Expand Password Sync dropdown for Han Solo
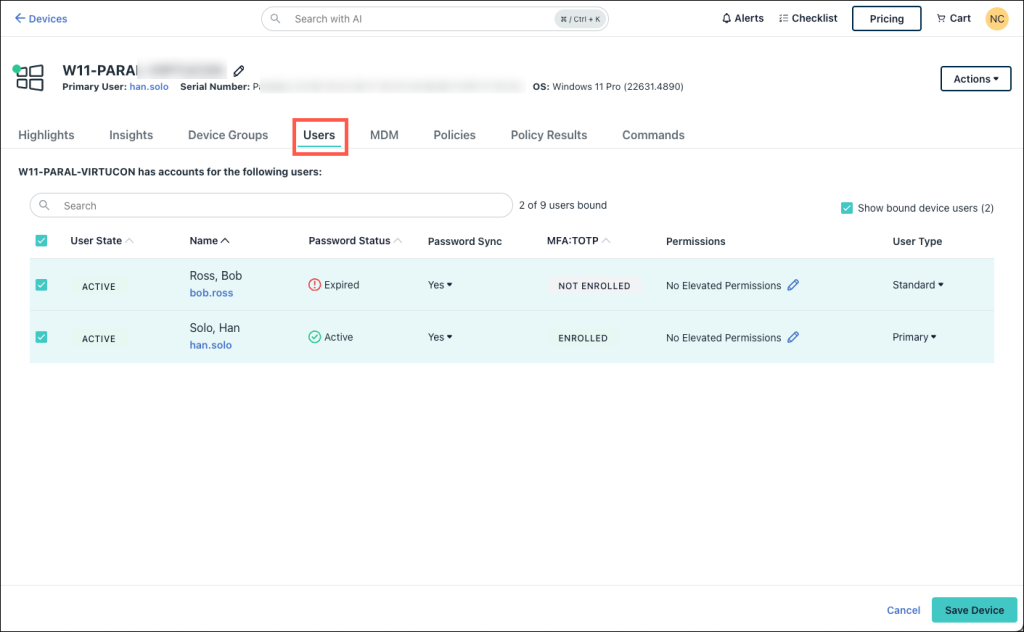The height and width of the screenshot is (632, 1024). point(440,337)
